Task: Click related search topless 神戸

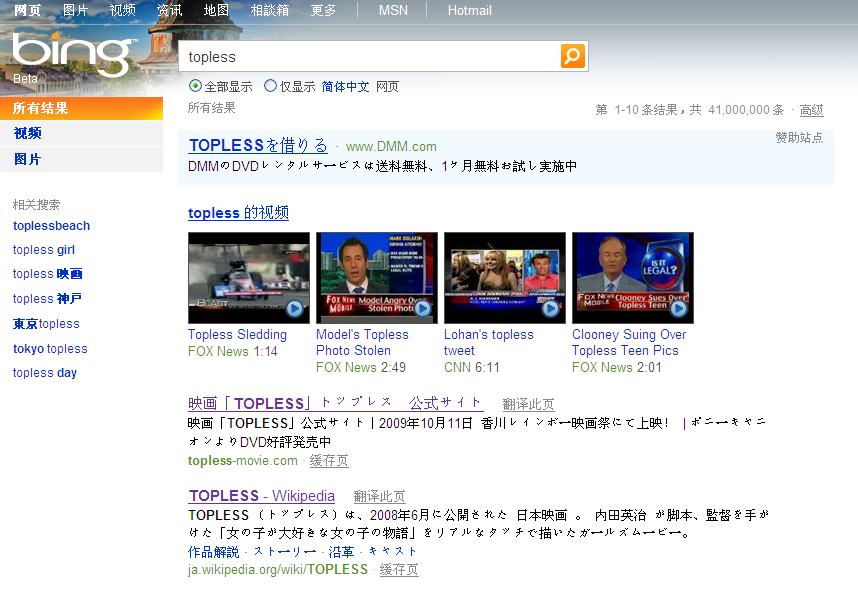Action: pos(47,298)
